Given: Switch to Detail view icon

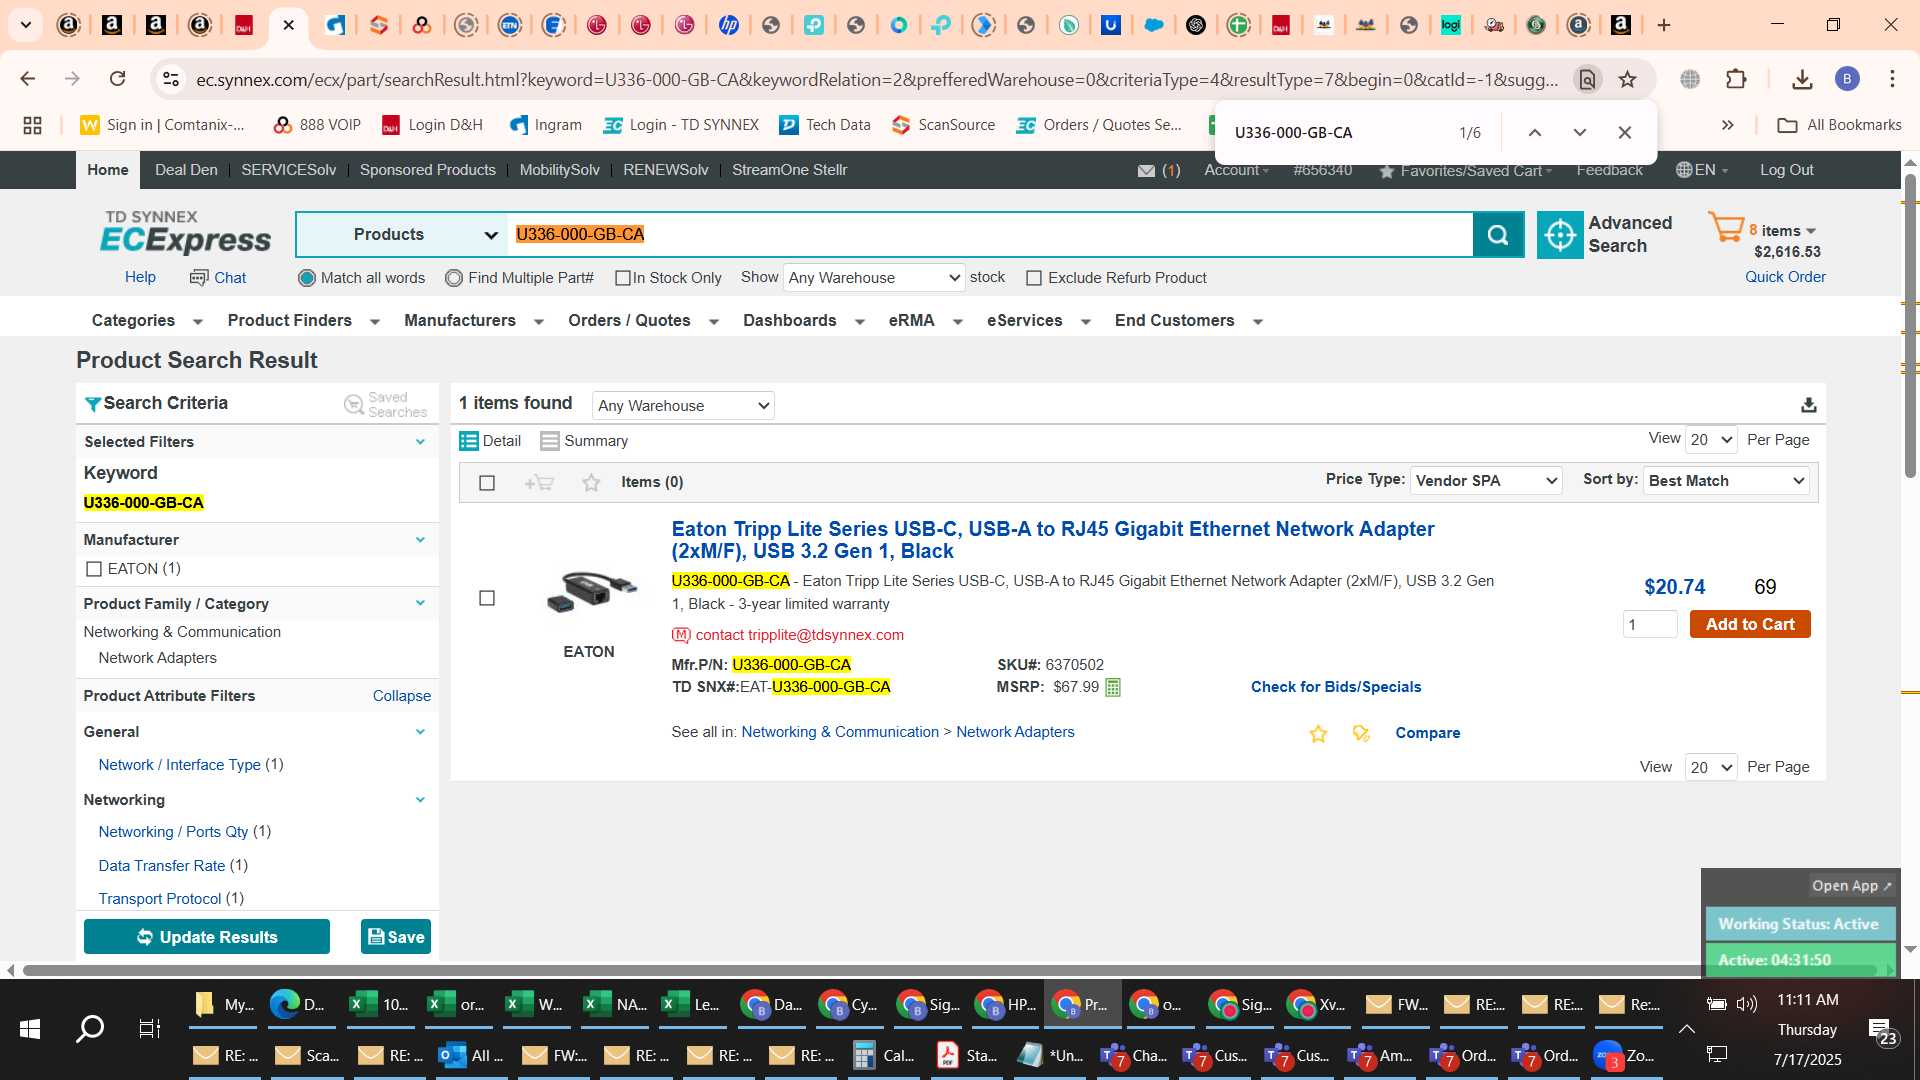Looking at the screenshot, I should [x=468, y=441].
